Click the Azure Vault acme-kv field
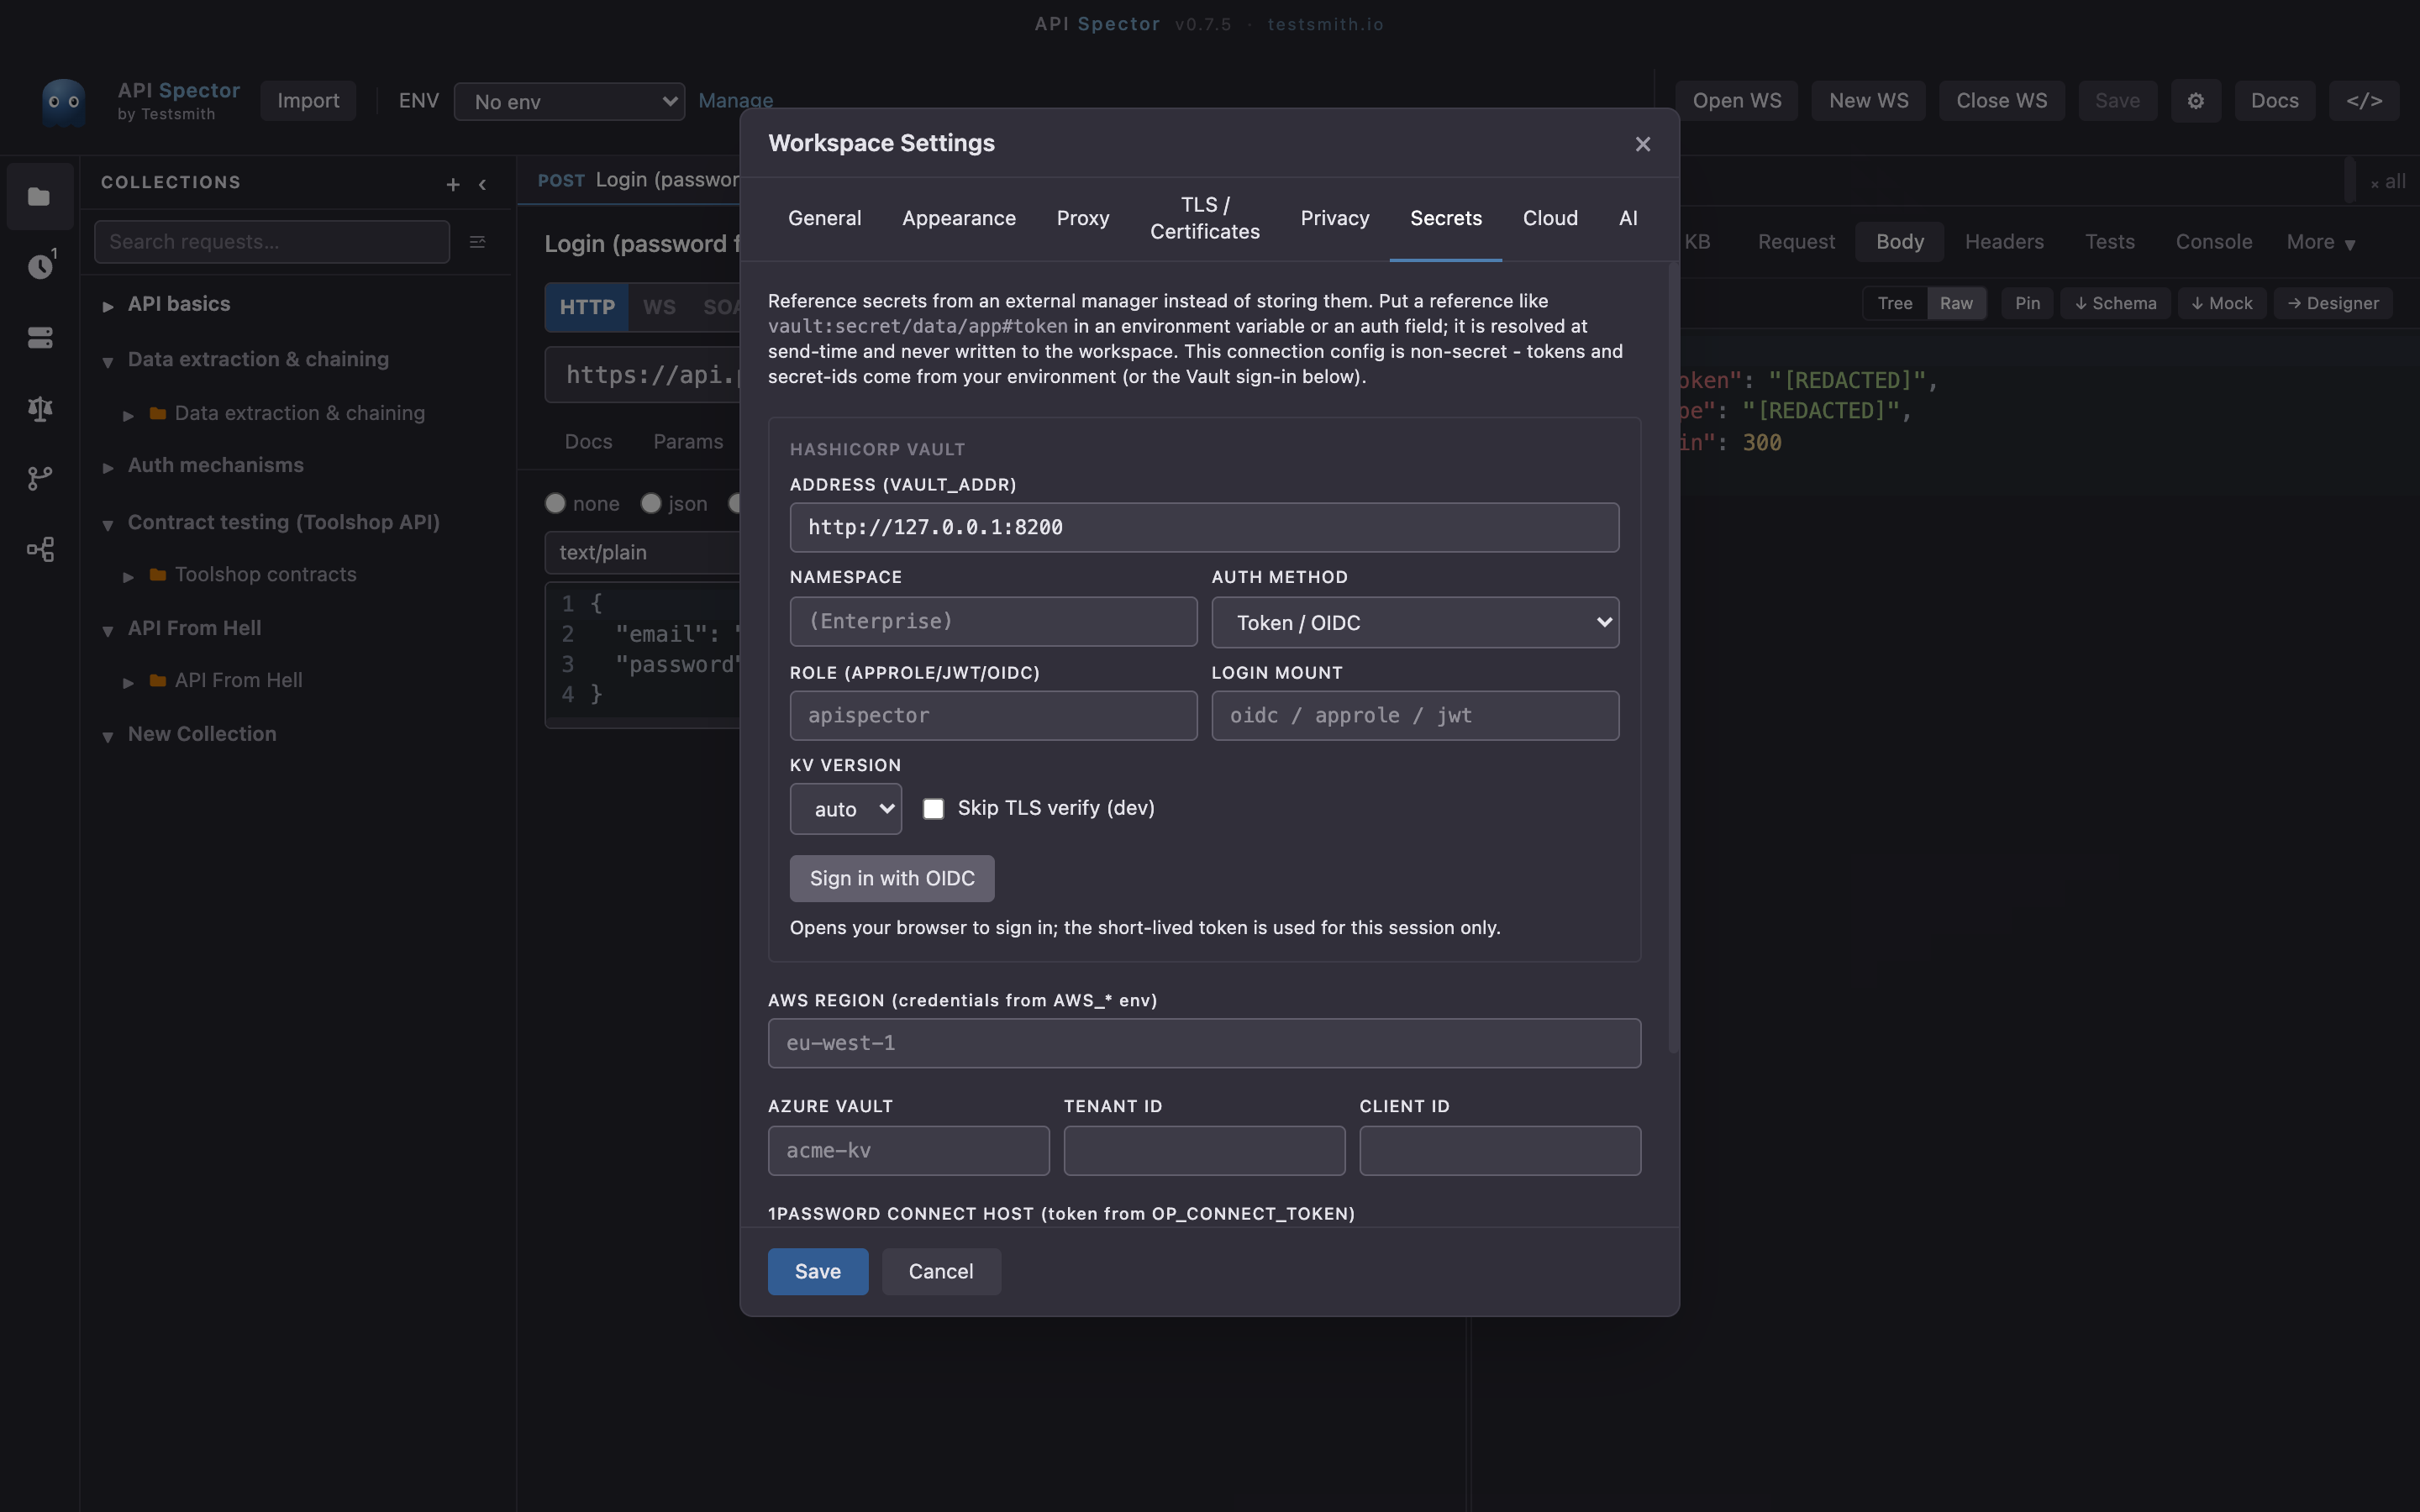Viewport: 2420px width, 1512px height. (908, 1150)
